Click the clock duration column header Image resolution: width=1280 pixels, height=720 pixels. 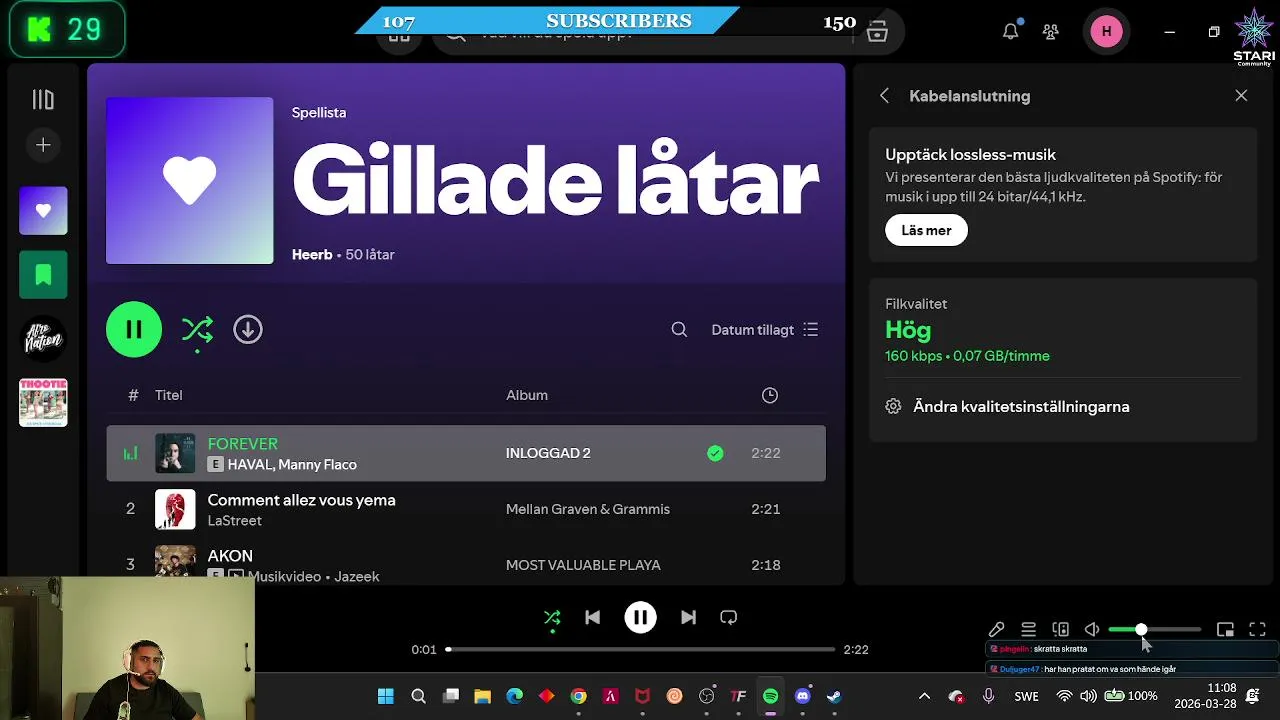point(770,395)
